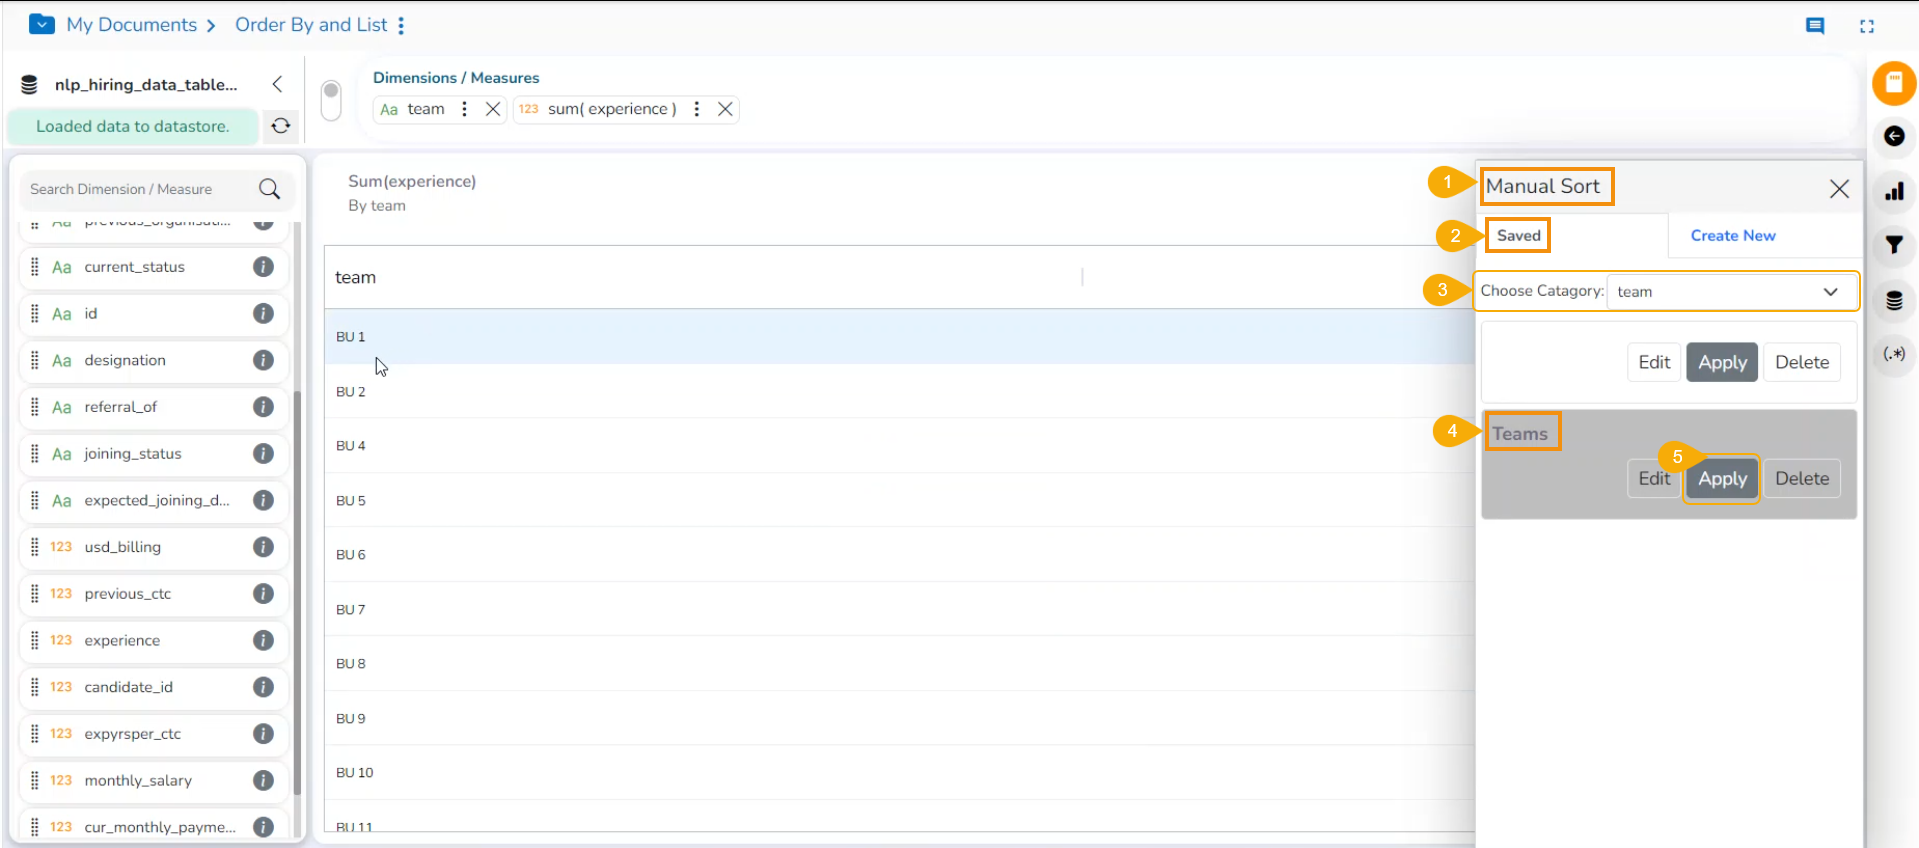Show info for previous_ctc field

click(263, 594)
